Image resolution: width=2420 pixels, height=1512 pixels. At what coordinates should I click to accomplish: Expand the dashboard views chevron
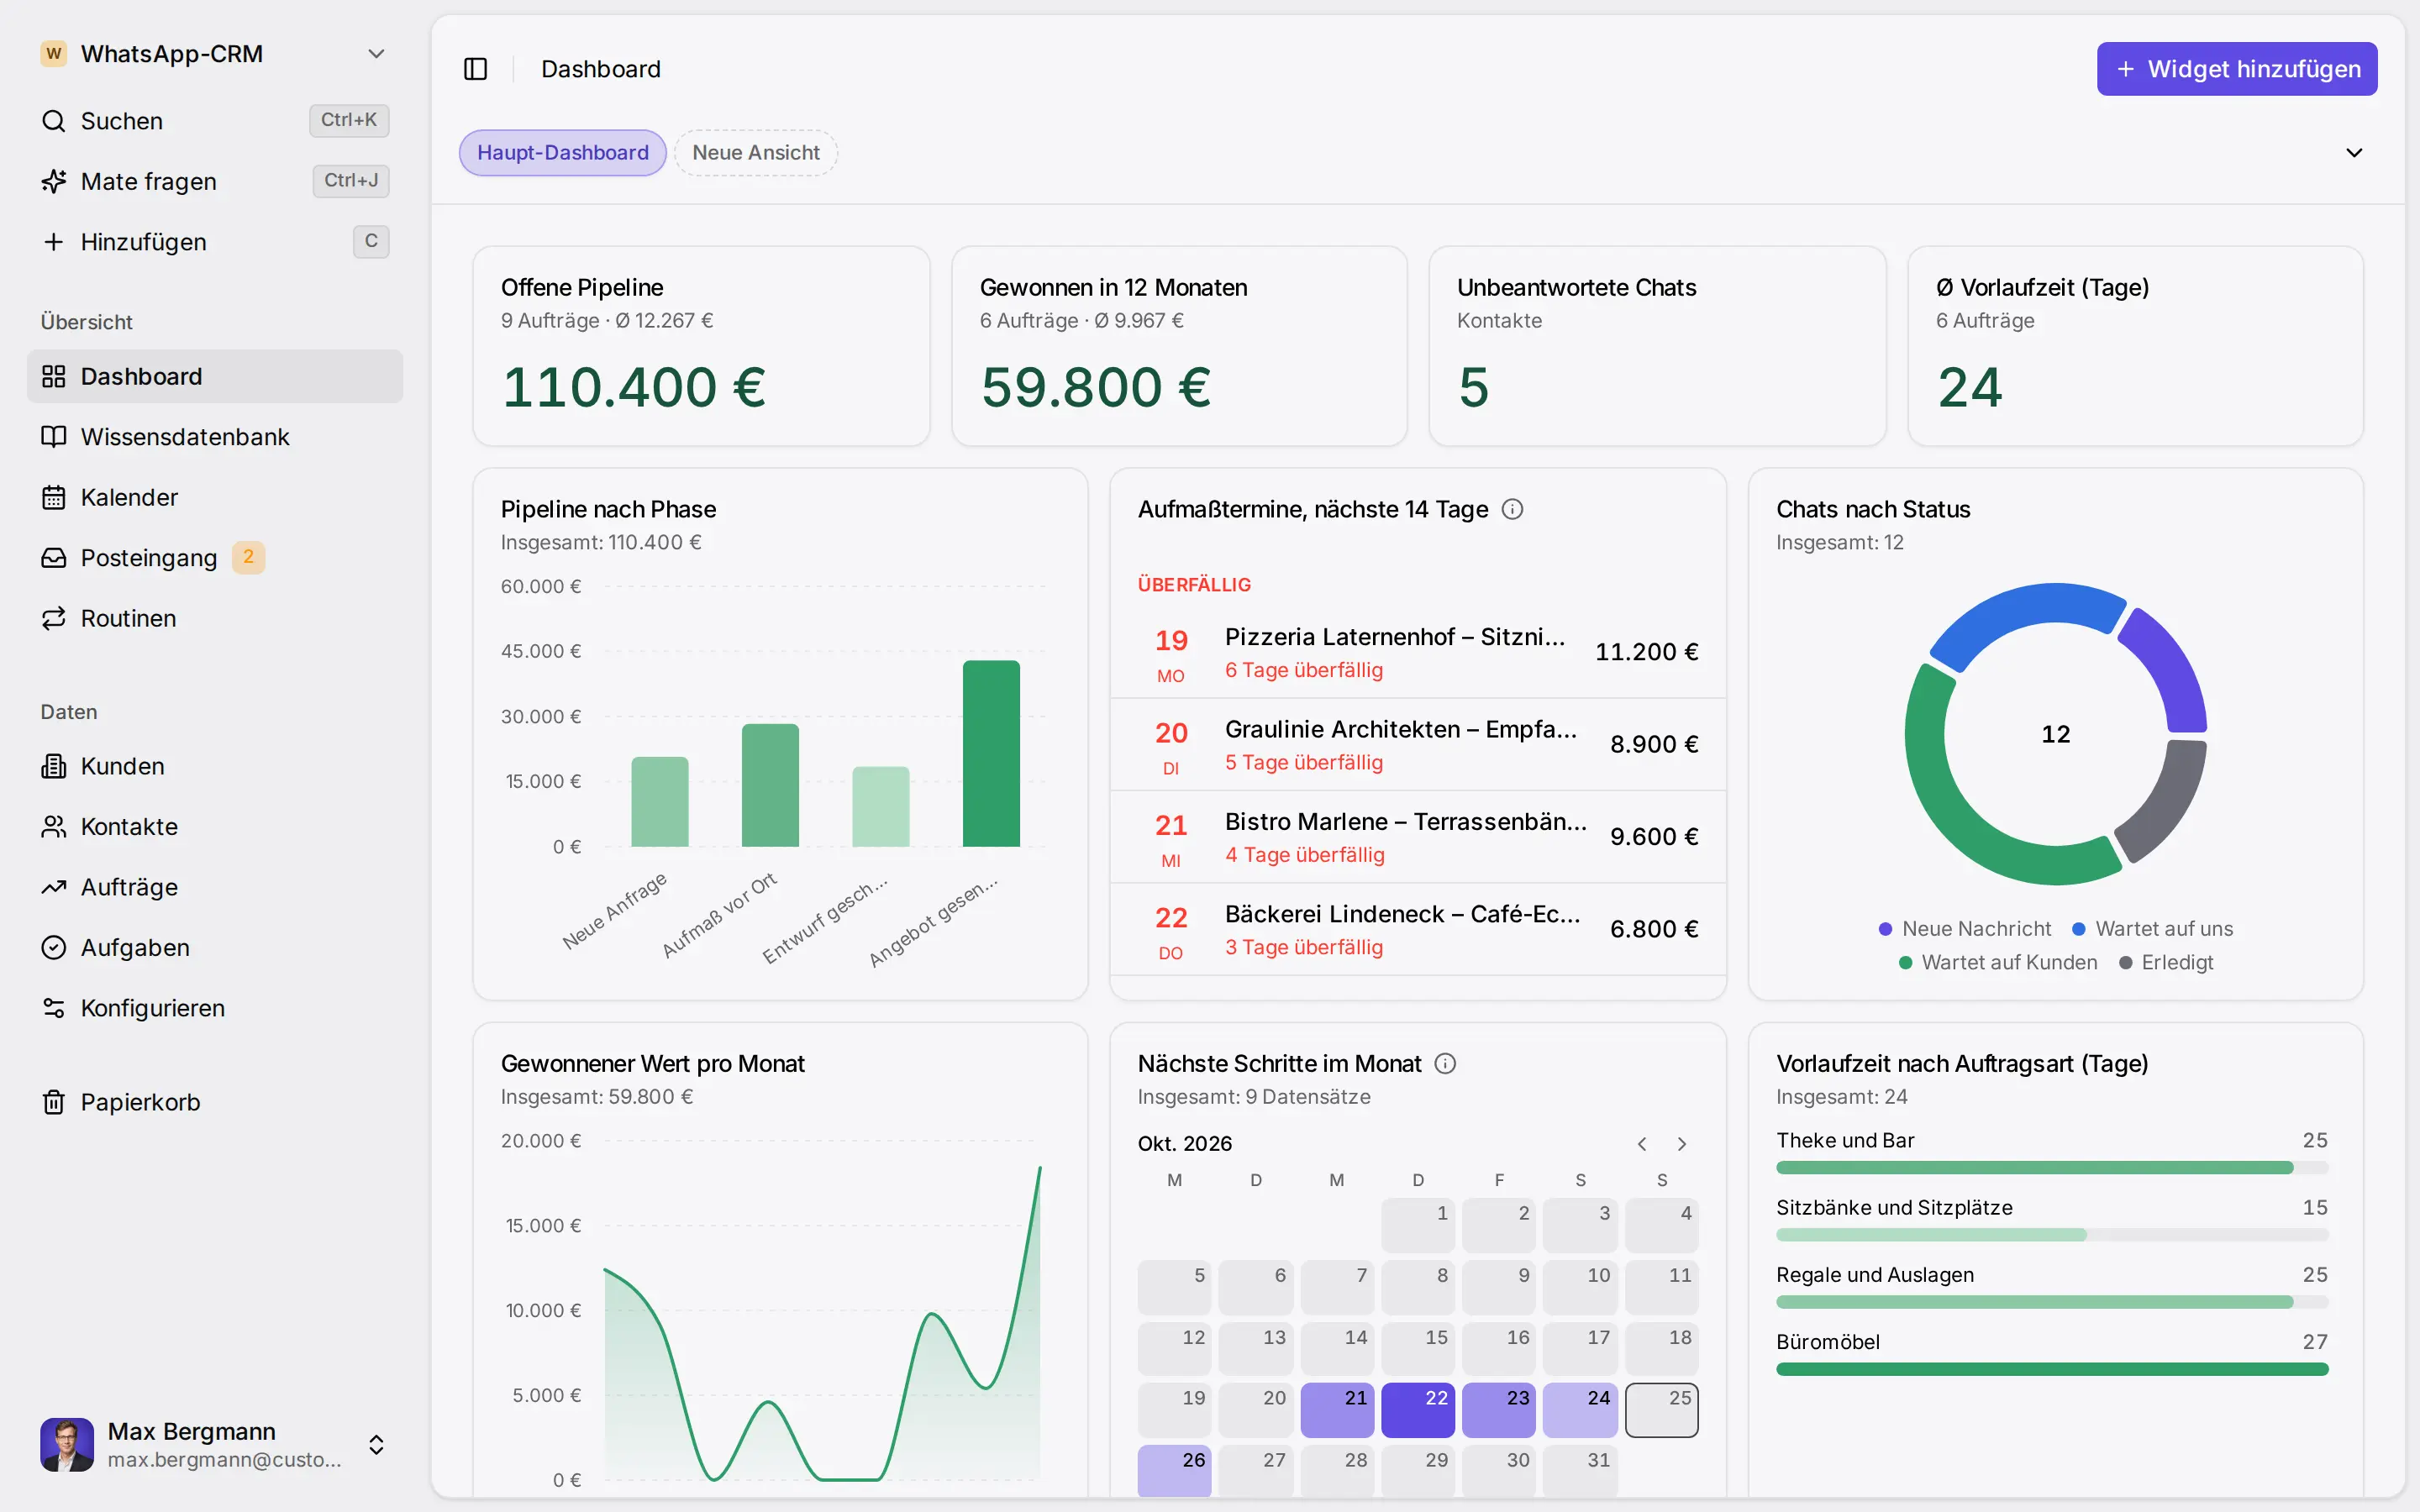pos(2354,153)
